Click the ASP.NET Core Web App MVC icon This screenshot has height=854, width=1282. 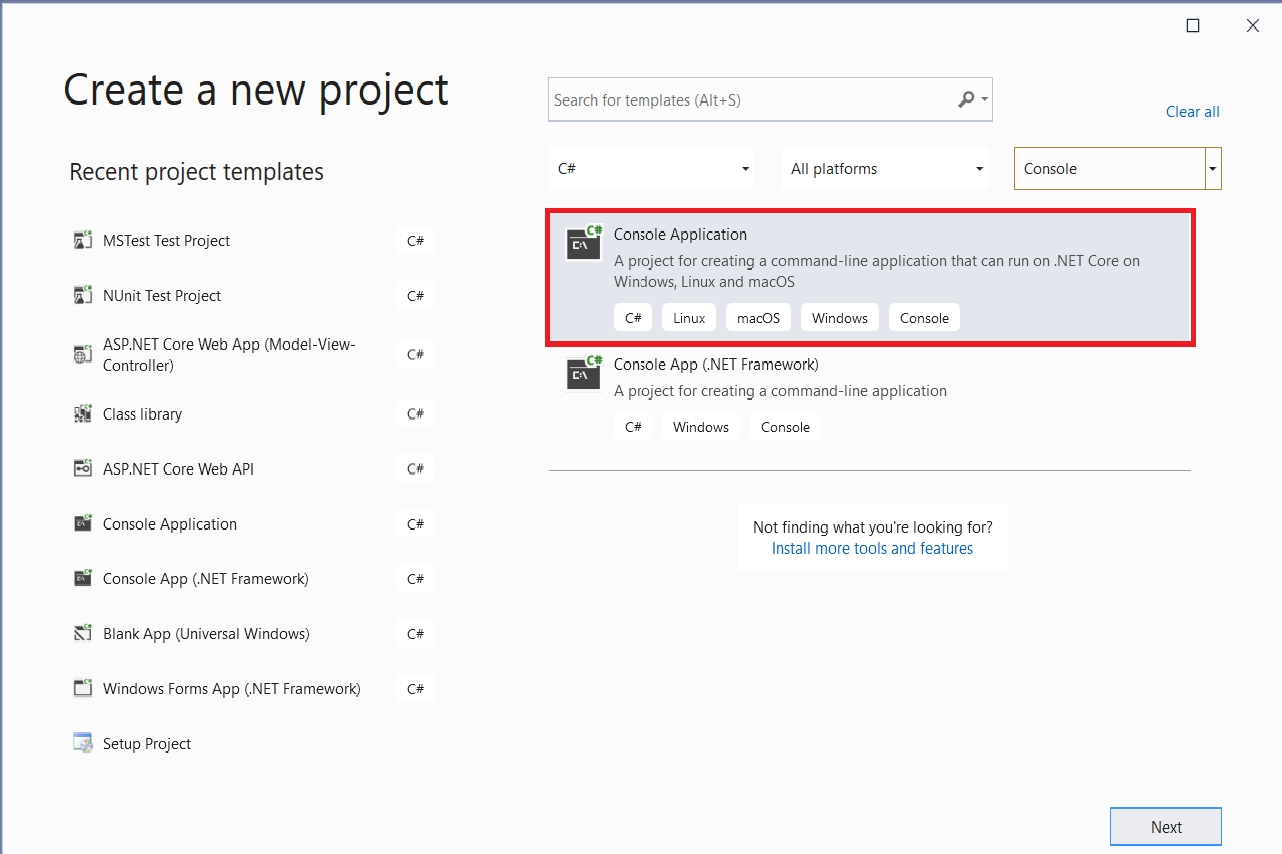coord(83,354)
